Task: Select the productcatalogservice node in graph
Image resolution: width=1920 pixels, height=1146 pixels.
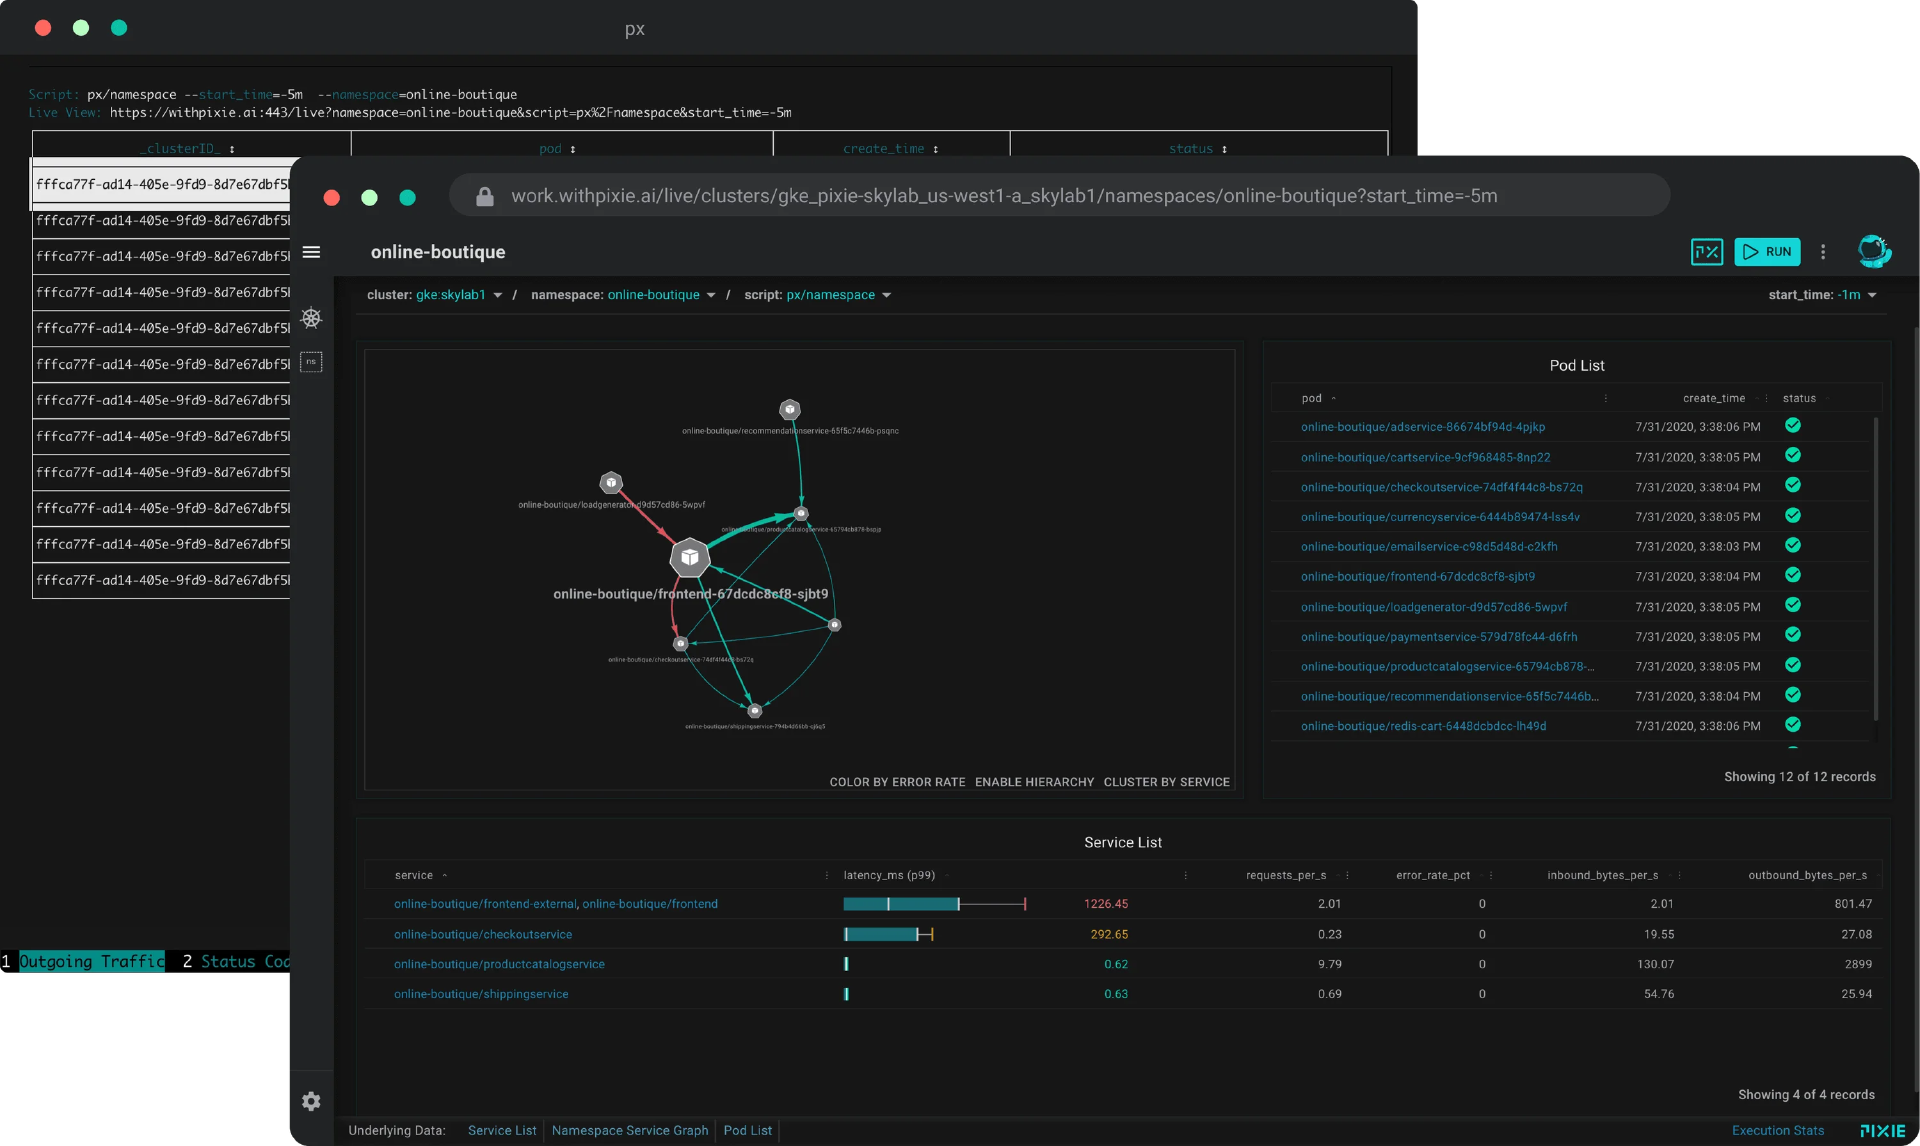Action: click(x=801, y=513)
